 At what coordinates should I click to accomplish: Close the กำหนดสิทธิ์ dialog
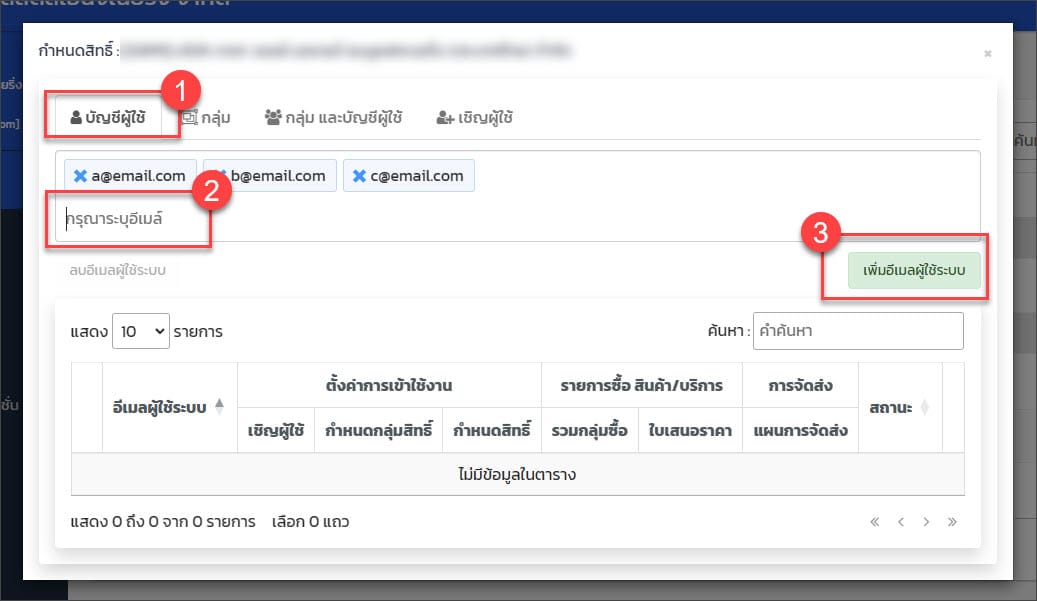pyautogui.click(x=987, y=53)
